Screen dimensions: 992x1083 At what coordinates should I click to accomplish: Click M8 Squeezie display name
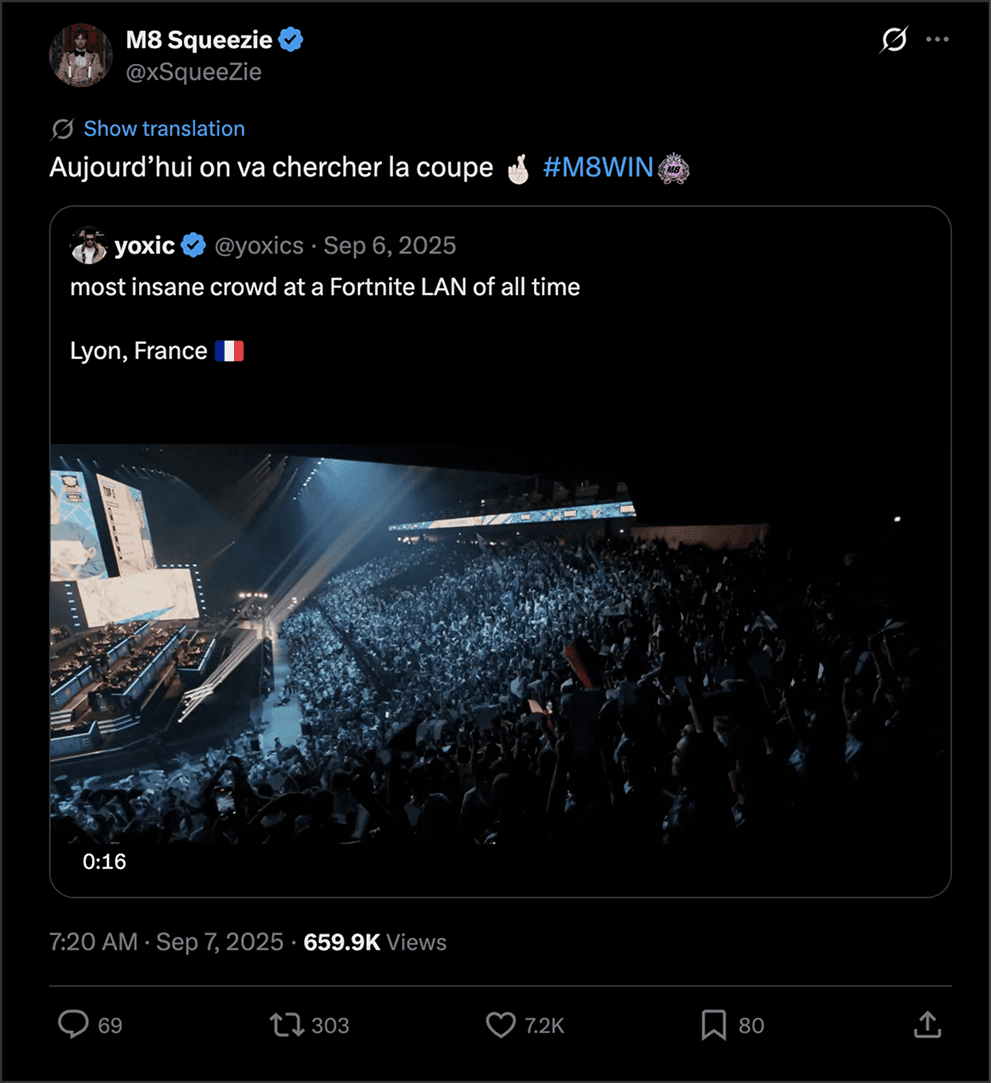[199, 40]
